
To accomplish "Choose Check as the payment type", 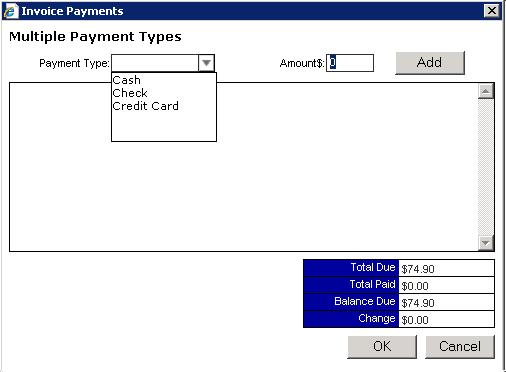I will [x=130, y=93].
